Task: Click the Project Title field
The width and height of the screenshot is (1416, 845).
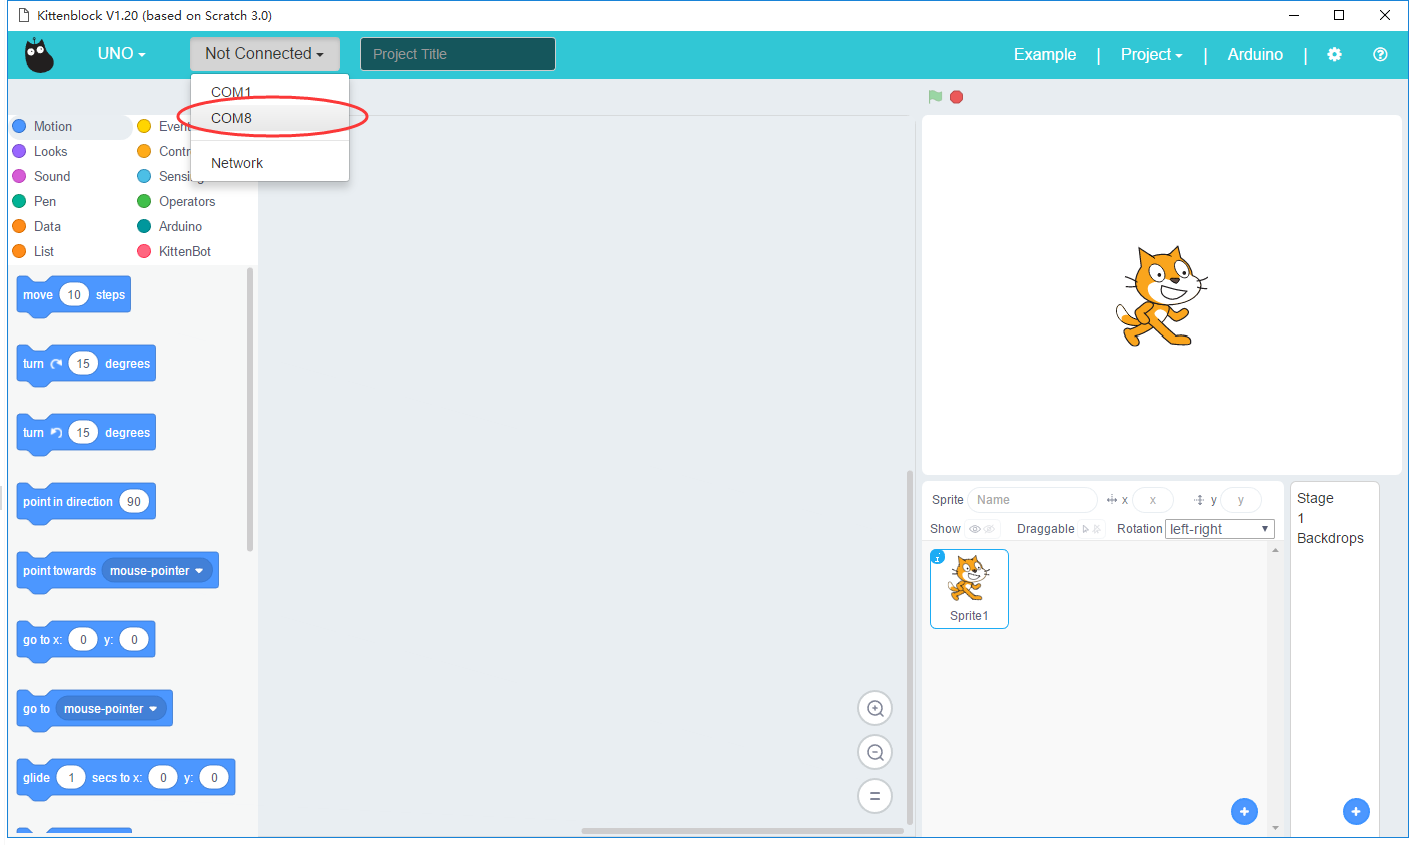Action: coord(458,55)
